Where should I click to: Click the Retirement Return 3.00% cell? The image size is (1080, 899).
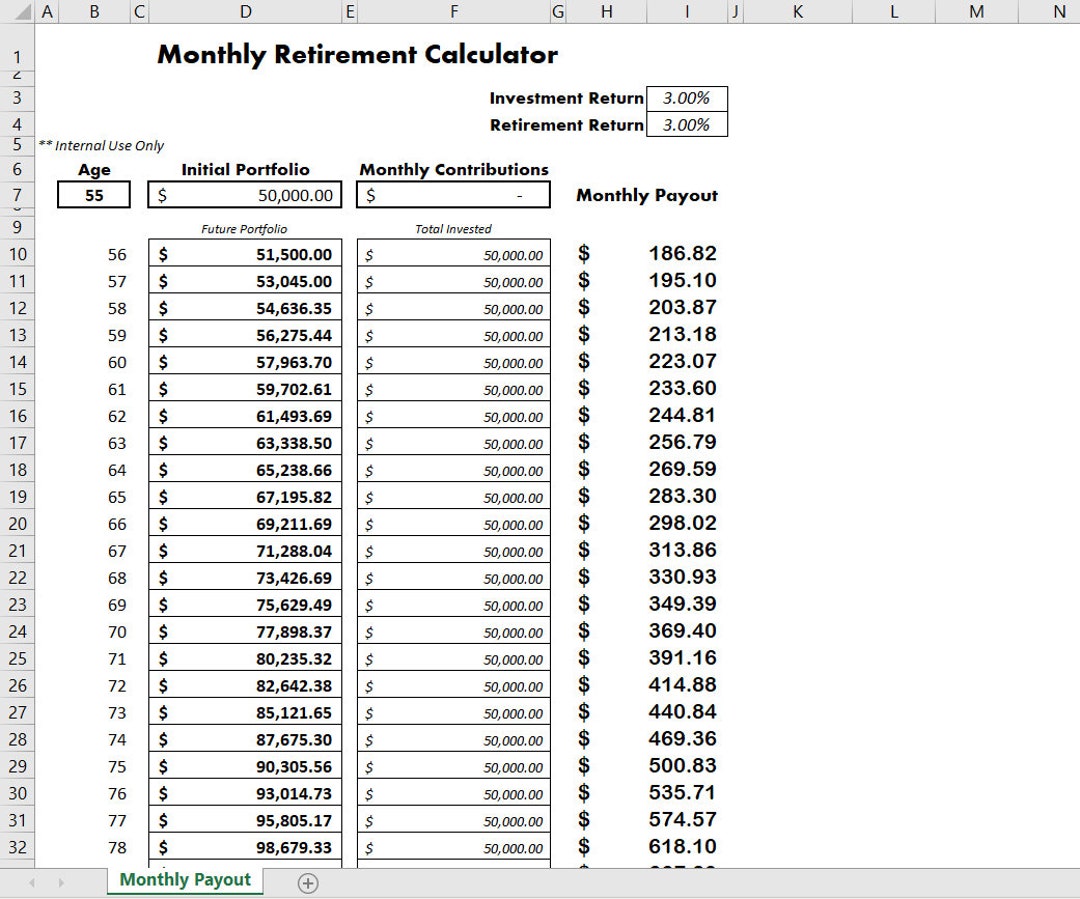pyautogui.click(x=686, y=124)
